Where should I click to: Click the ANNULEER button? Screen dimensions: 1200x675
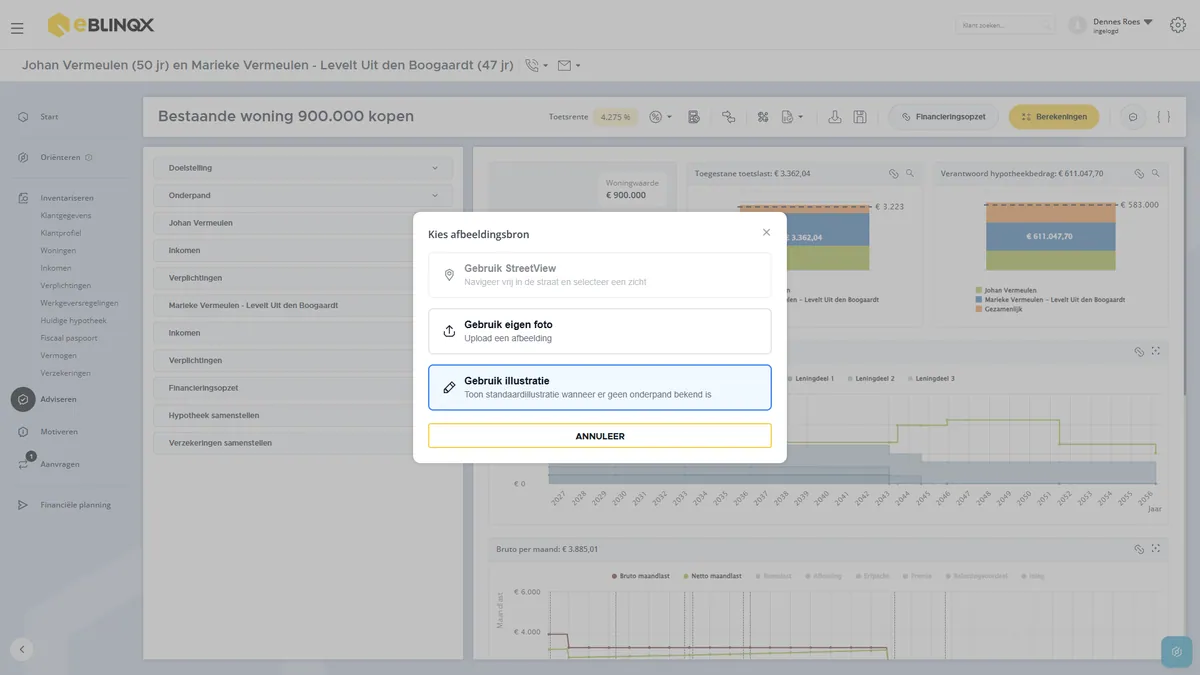coord(600,436)
